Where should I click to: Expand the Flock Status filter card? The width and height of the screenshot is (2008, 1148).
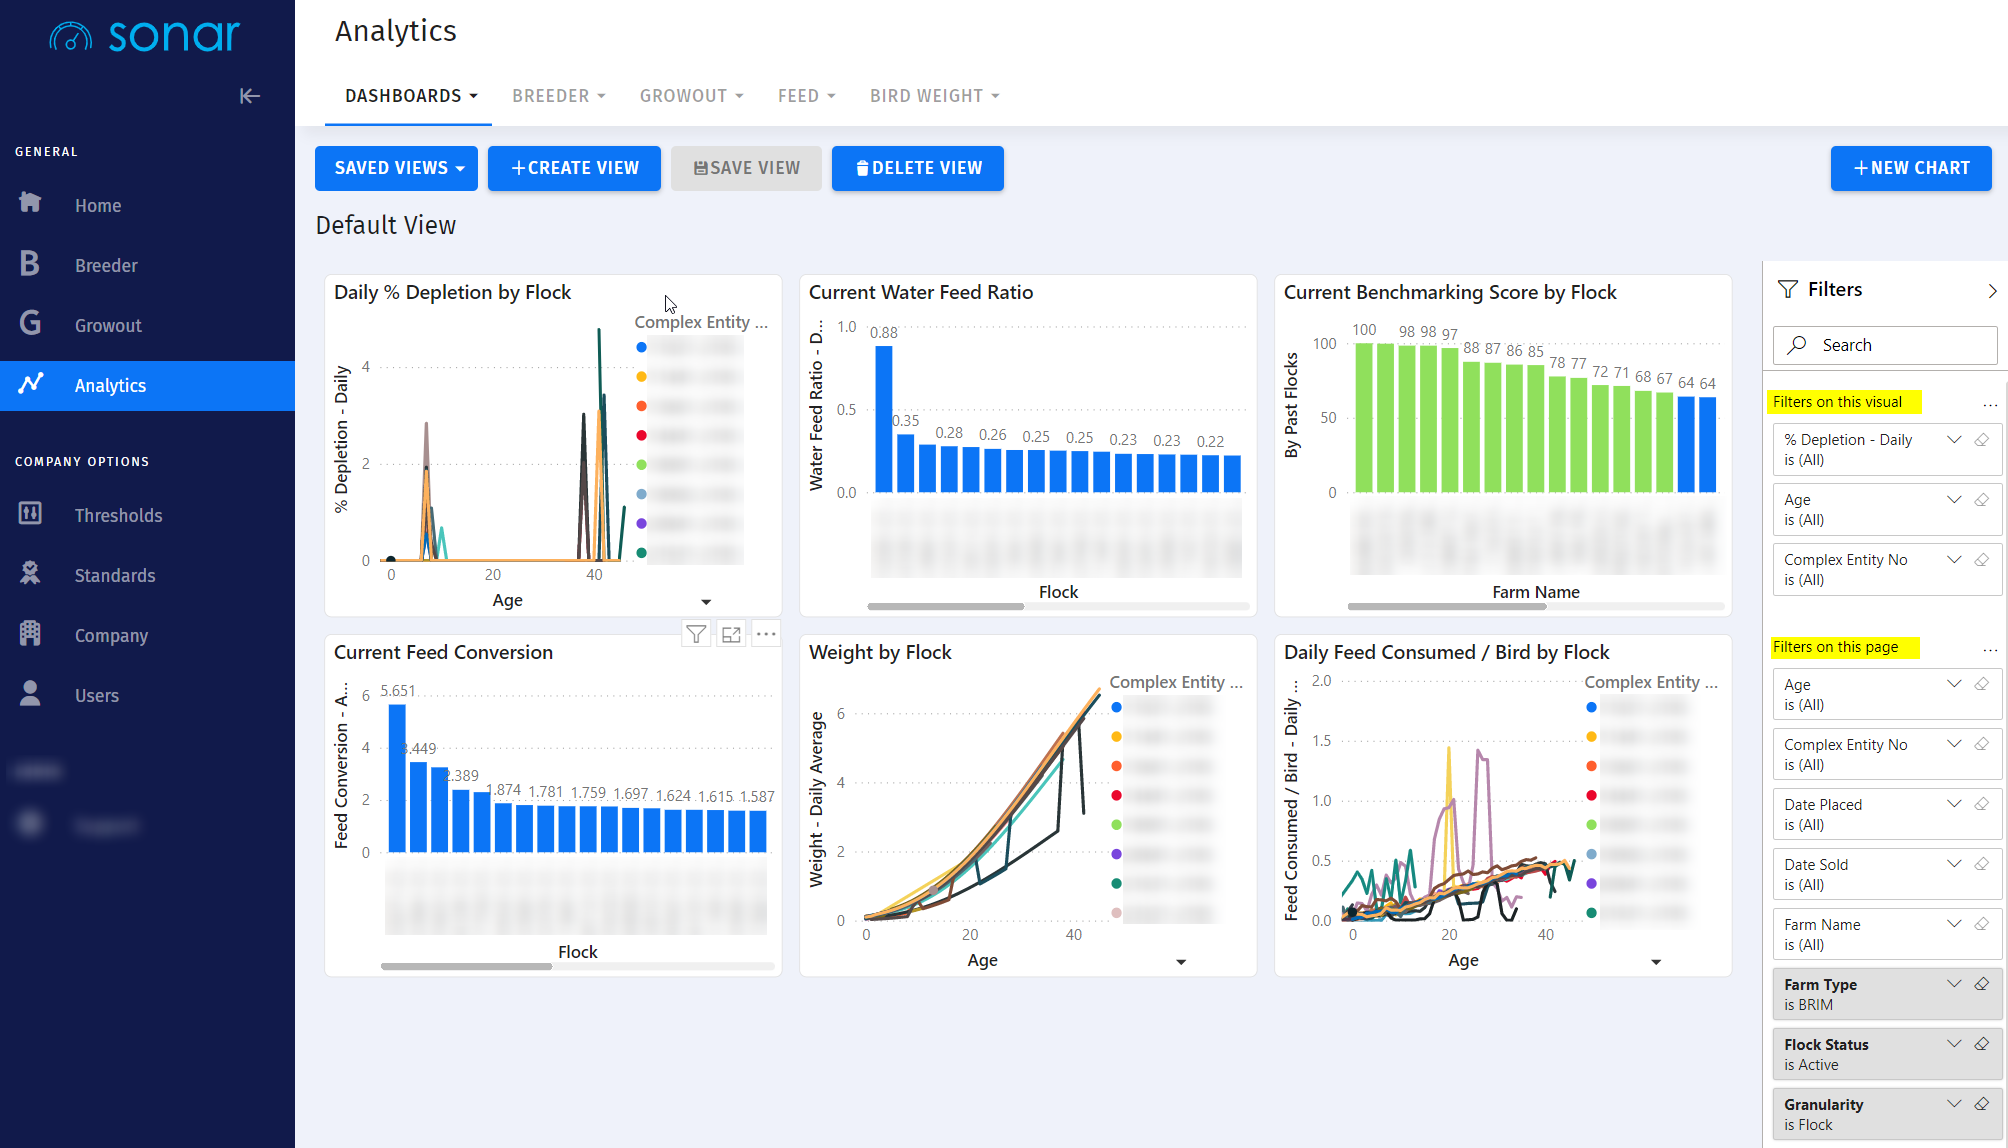coord(1954,1044)
